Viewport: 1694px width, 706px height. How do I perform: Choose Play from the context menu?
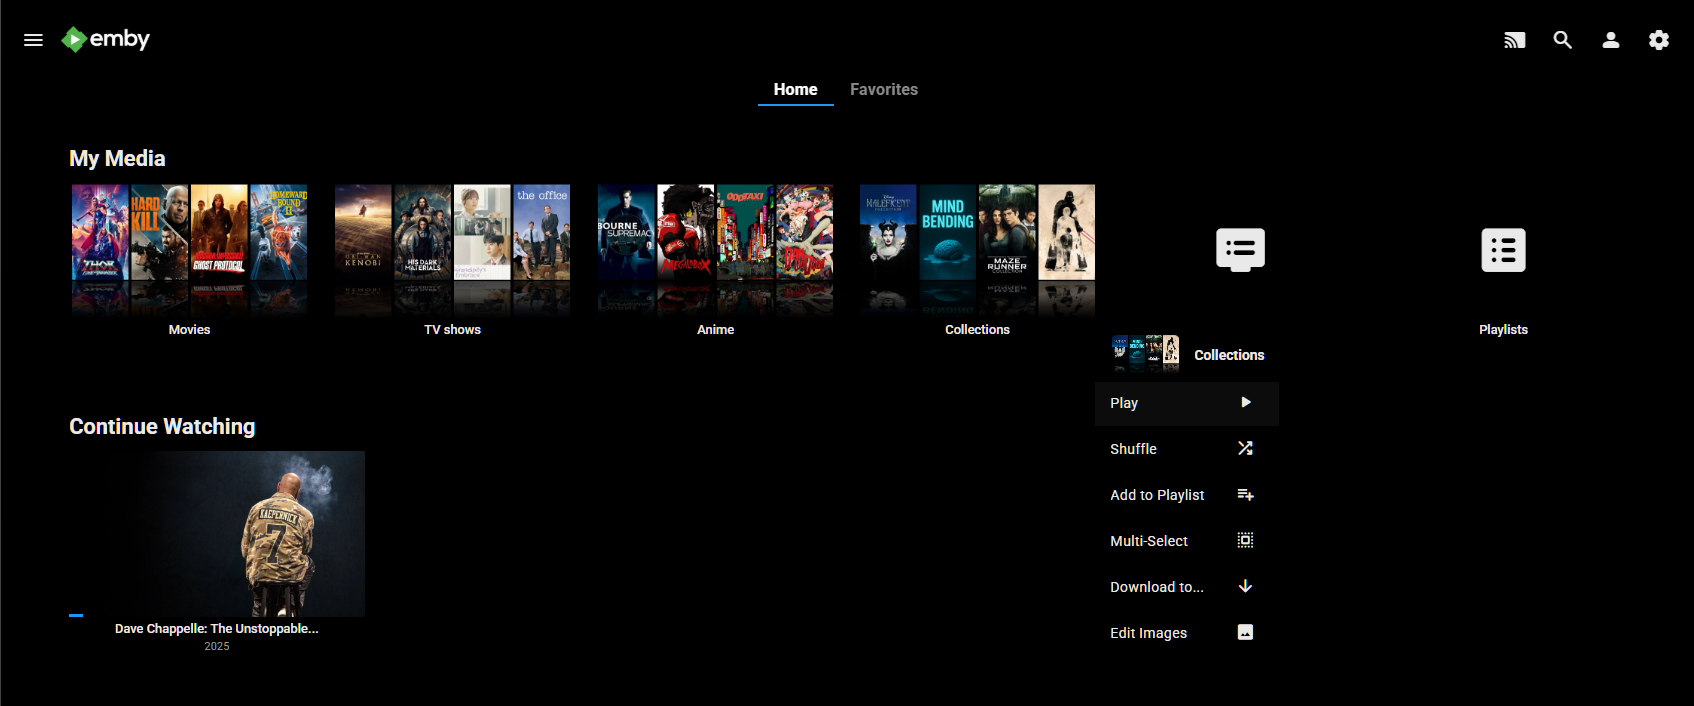tap(1187, 403)
